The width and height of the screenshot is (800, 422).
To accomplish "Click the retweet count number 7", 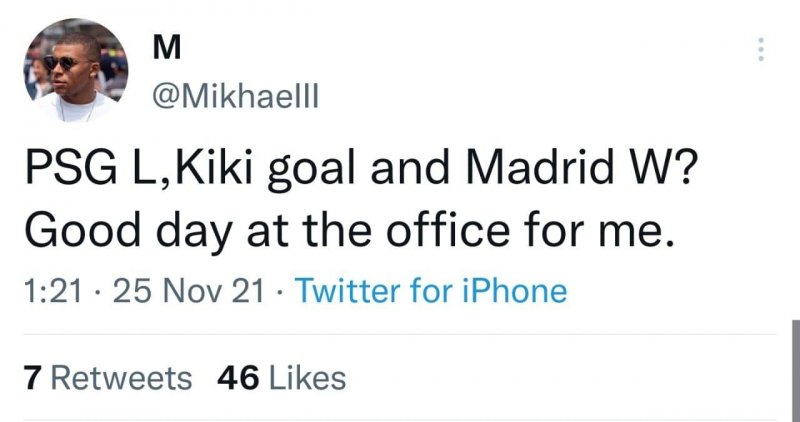I will point(32,378).
